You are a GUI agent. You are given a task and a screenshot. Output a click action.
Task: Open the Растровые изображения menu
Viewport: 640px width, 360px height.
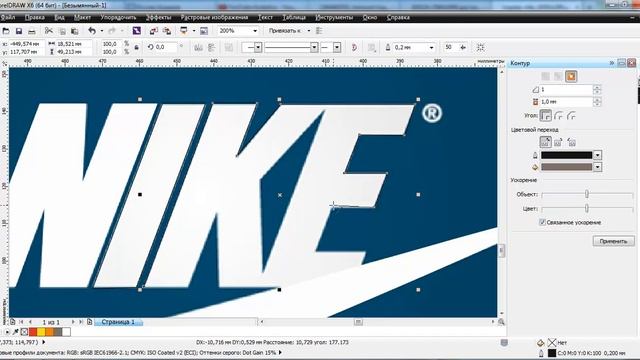coord(214,18)
